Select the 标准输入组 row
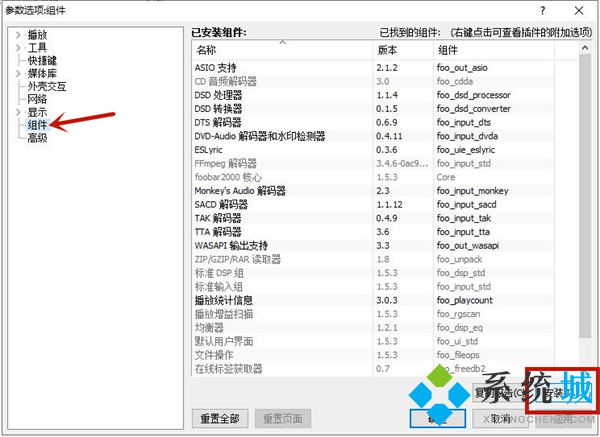Viewport: 600px width, 437px height. coord(373,287)
